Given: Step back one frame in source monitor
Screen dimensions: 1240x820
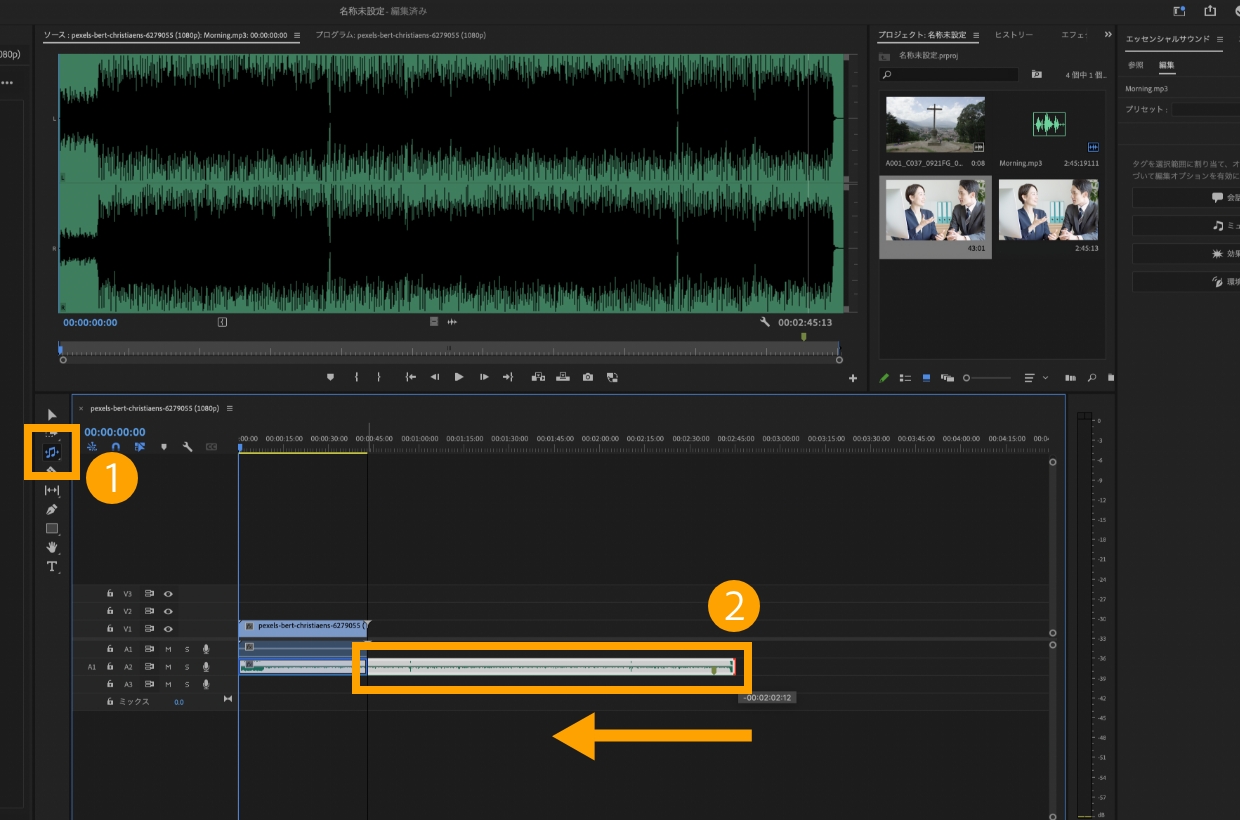Looking at the screenshot, I should tap(435, 377).
